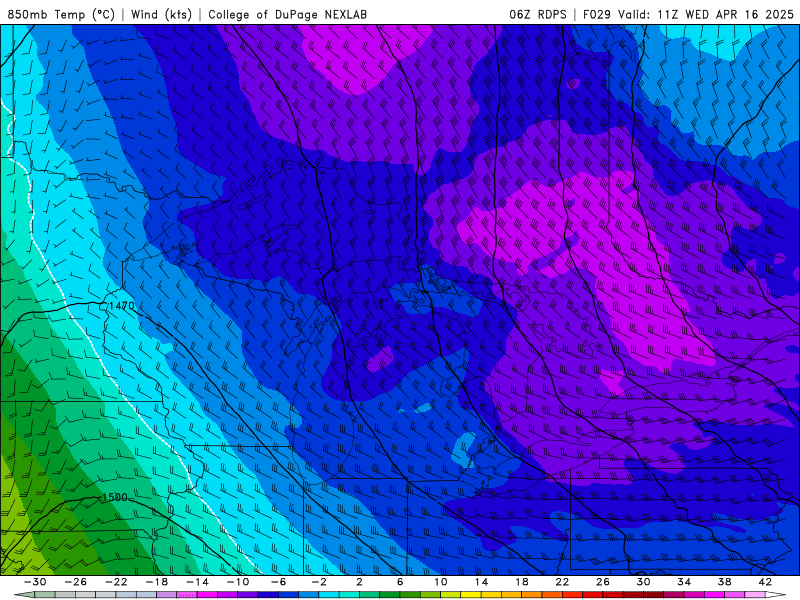Click the positive 10 color scale label
This screenshot has width=800, height=600.
tap(441, 582)
